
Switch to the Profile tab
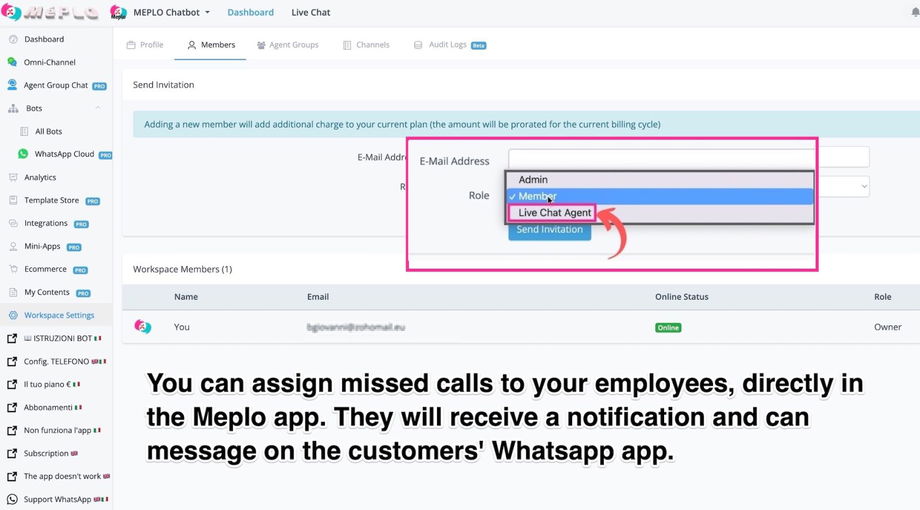click(145, 45)
